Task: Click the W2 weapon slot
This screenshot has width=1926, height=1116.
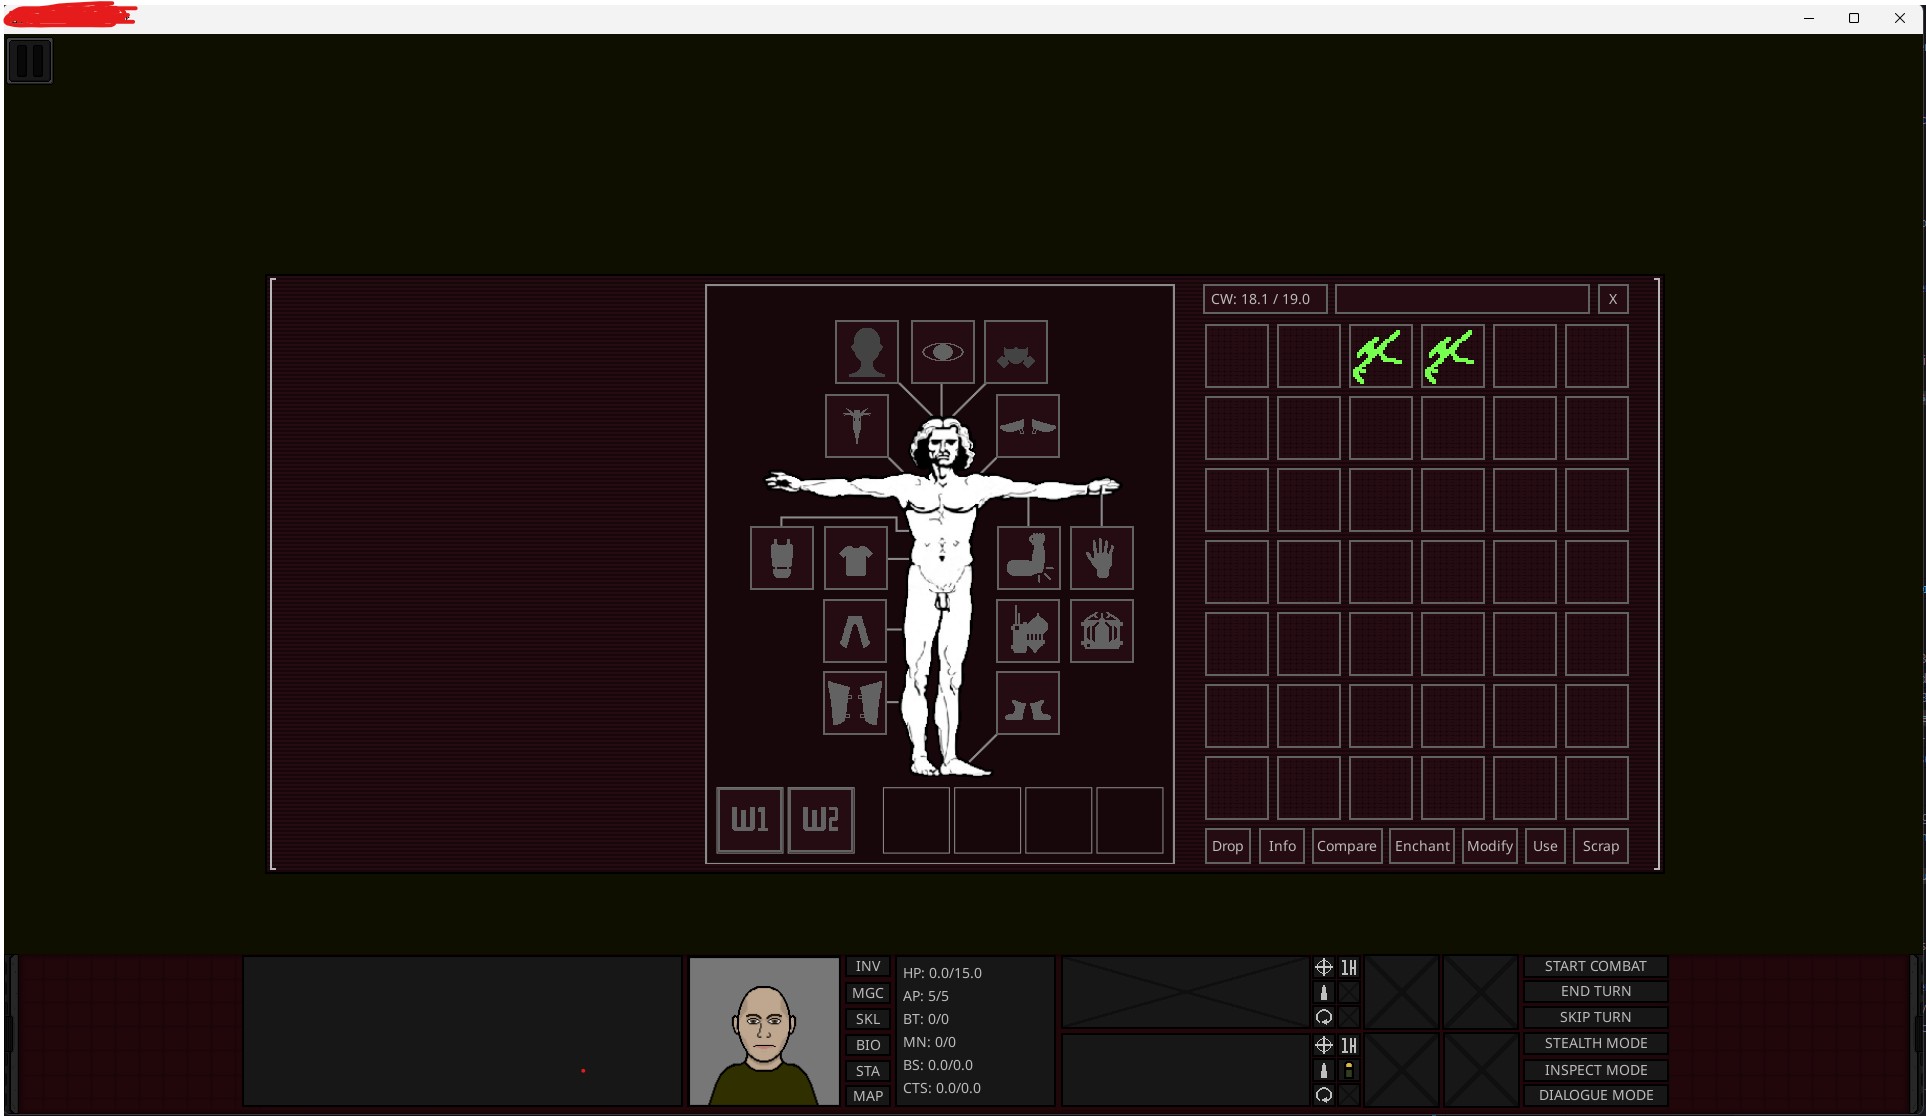Action: (820, 820)
